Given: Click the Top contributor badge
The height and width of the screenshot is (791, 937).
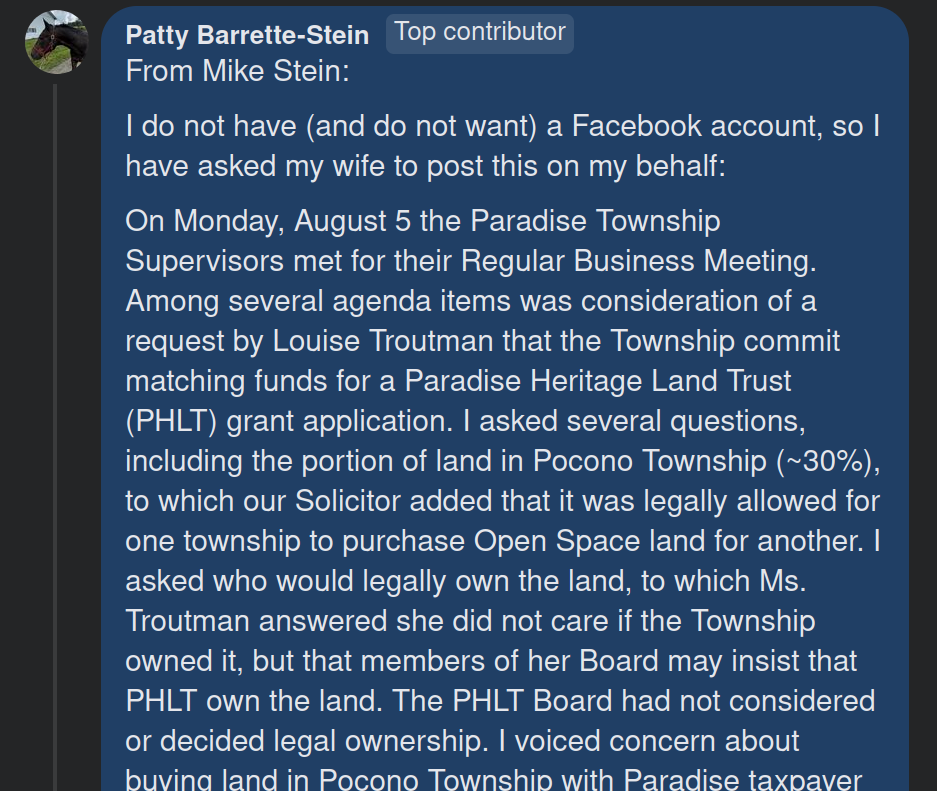Looking at the screenshot, I should (x=480, y=32).
